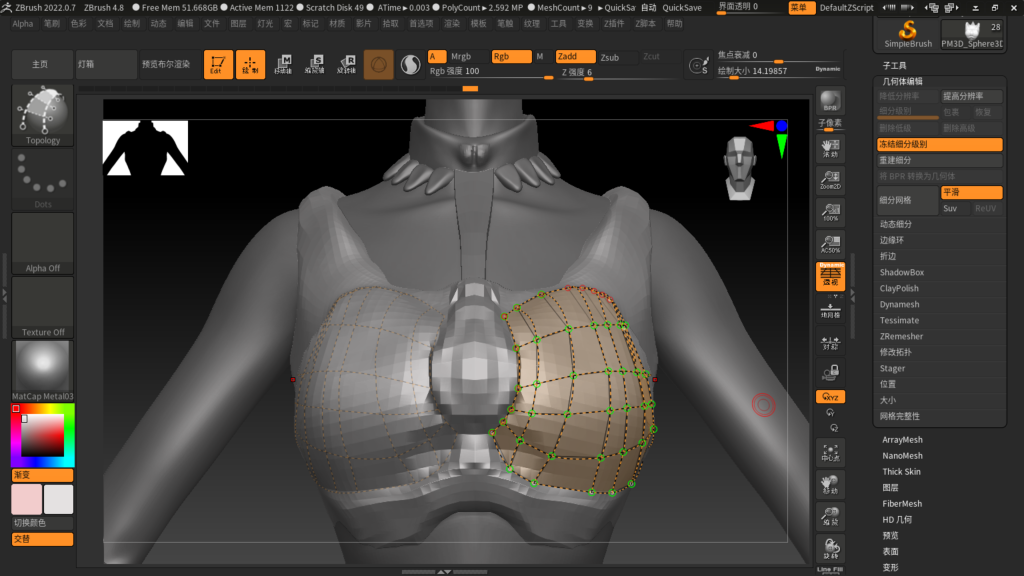The width and height of the screenshot is (1024, 576).
Task: Toggle Dynamic perspective view icon
Action: click(x=830, y=276)
